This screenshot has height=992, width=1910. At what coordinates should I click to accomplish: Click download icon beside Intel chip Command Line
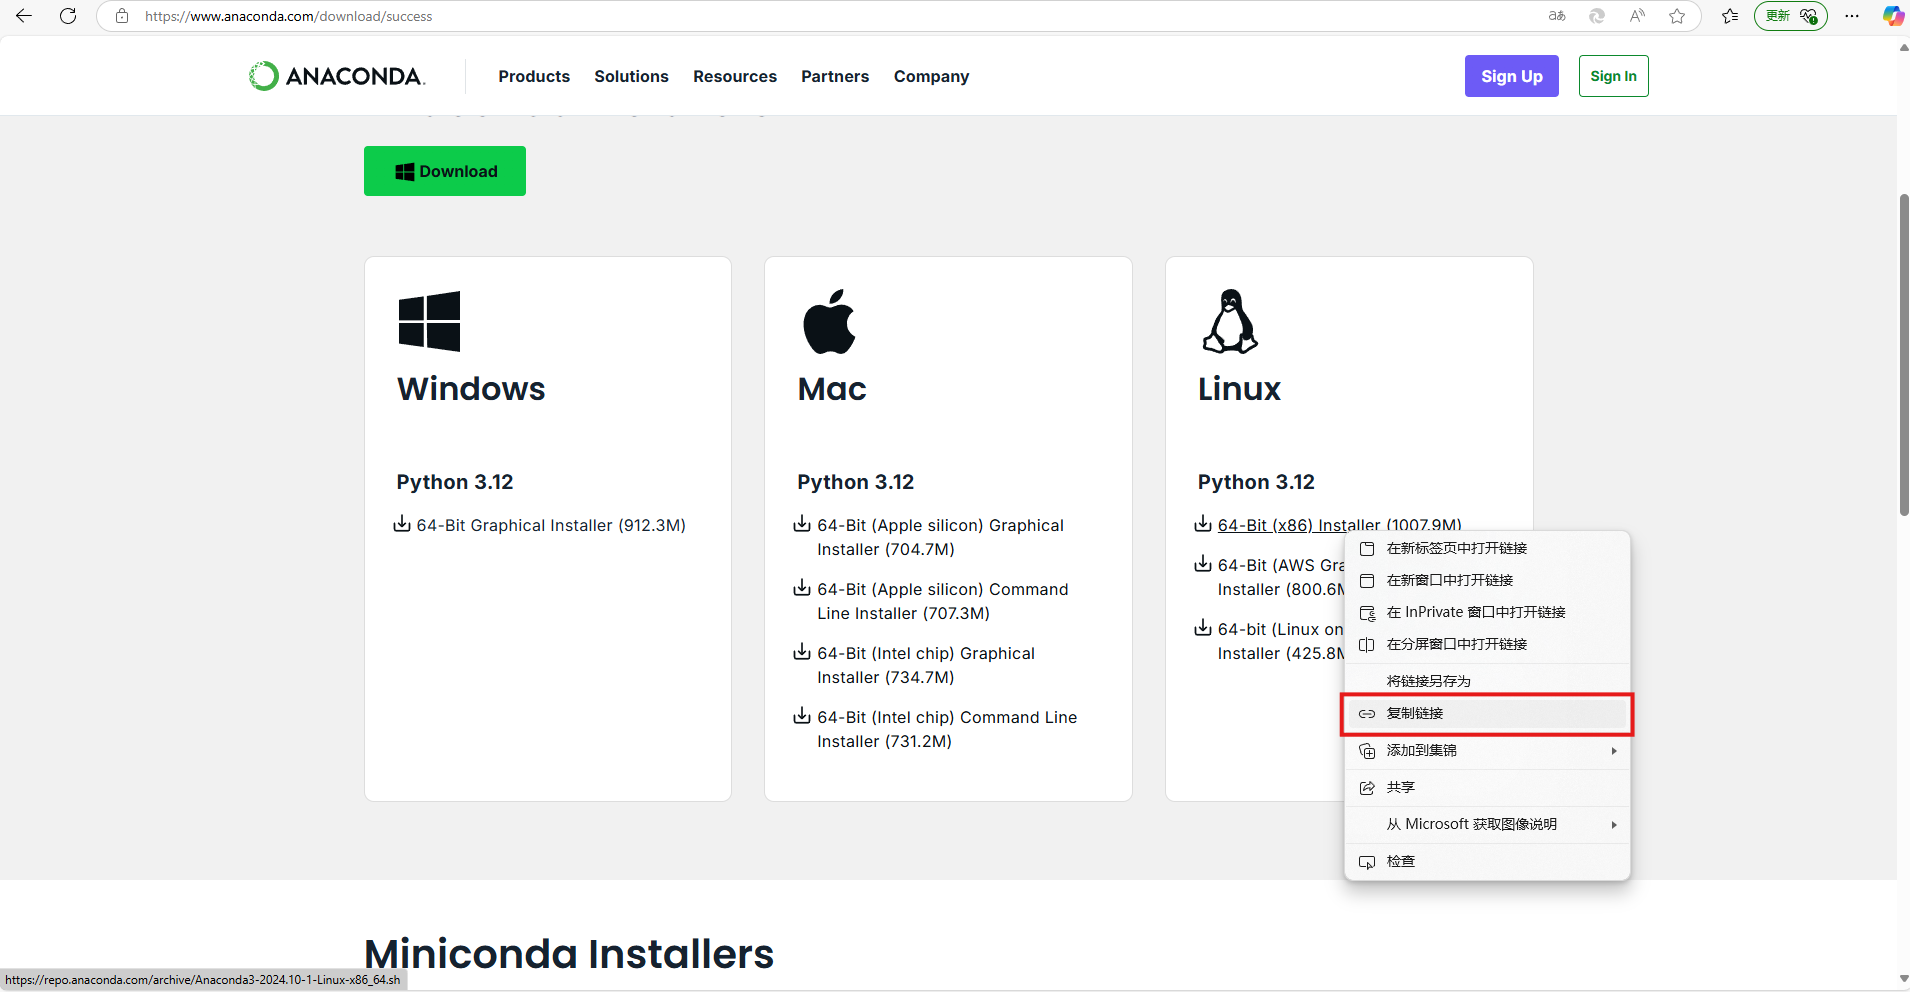click(802, 716)
